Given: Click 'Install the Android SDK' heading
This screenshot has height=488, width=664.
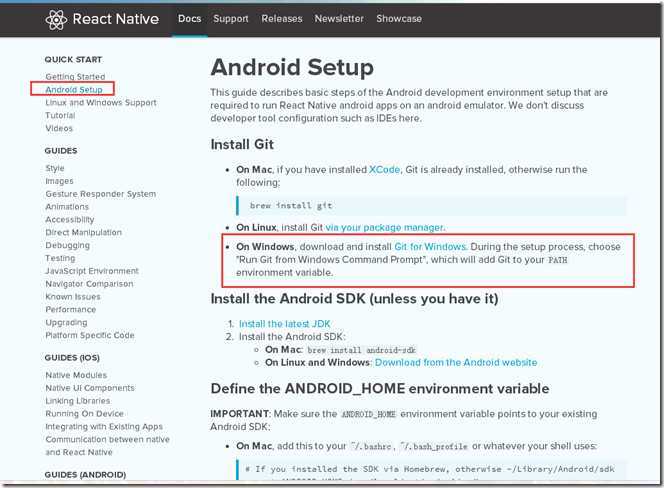Looking at the screenshot, I should point(354,299).
